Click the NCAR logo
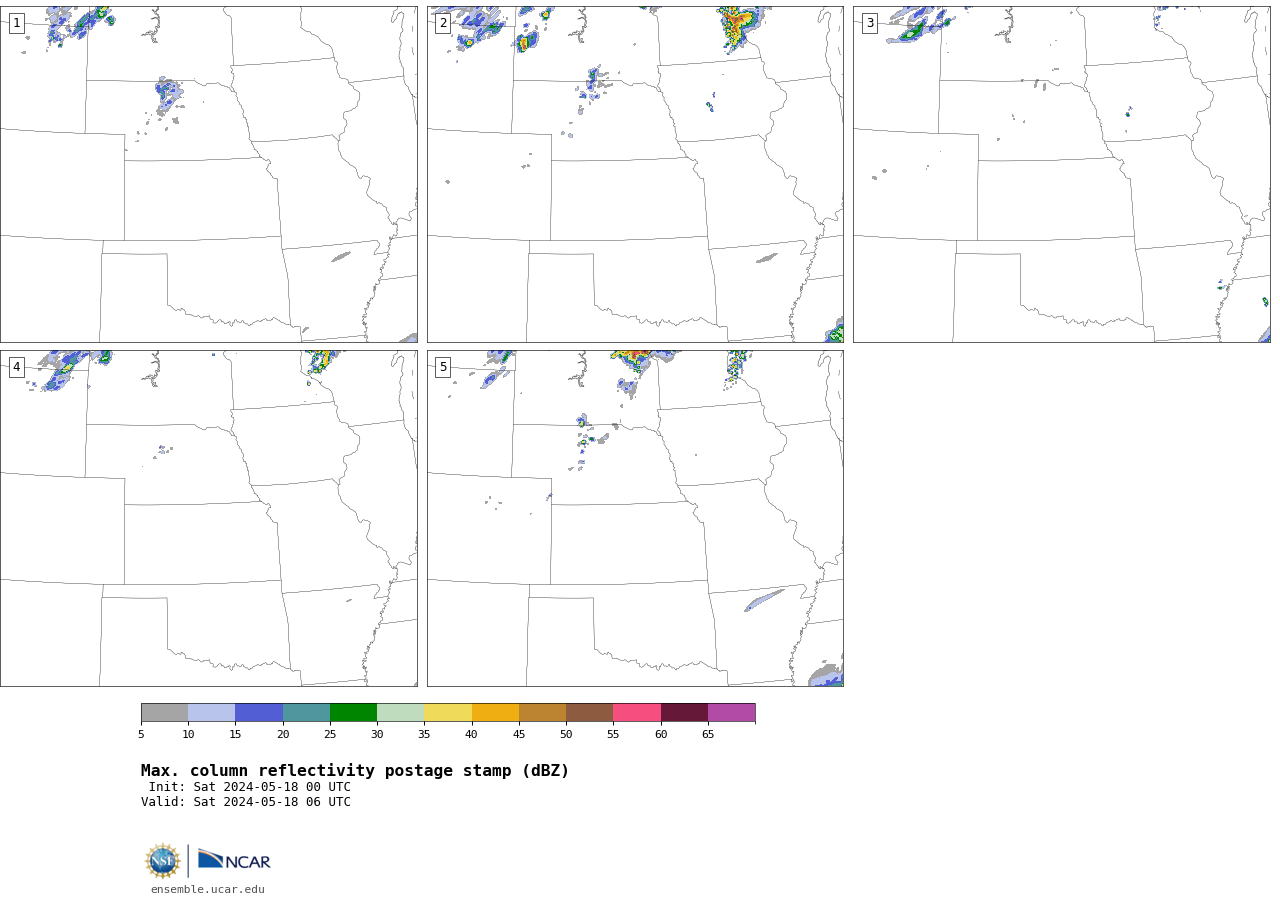 click(x=234, y=860)
